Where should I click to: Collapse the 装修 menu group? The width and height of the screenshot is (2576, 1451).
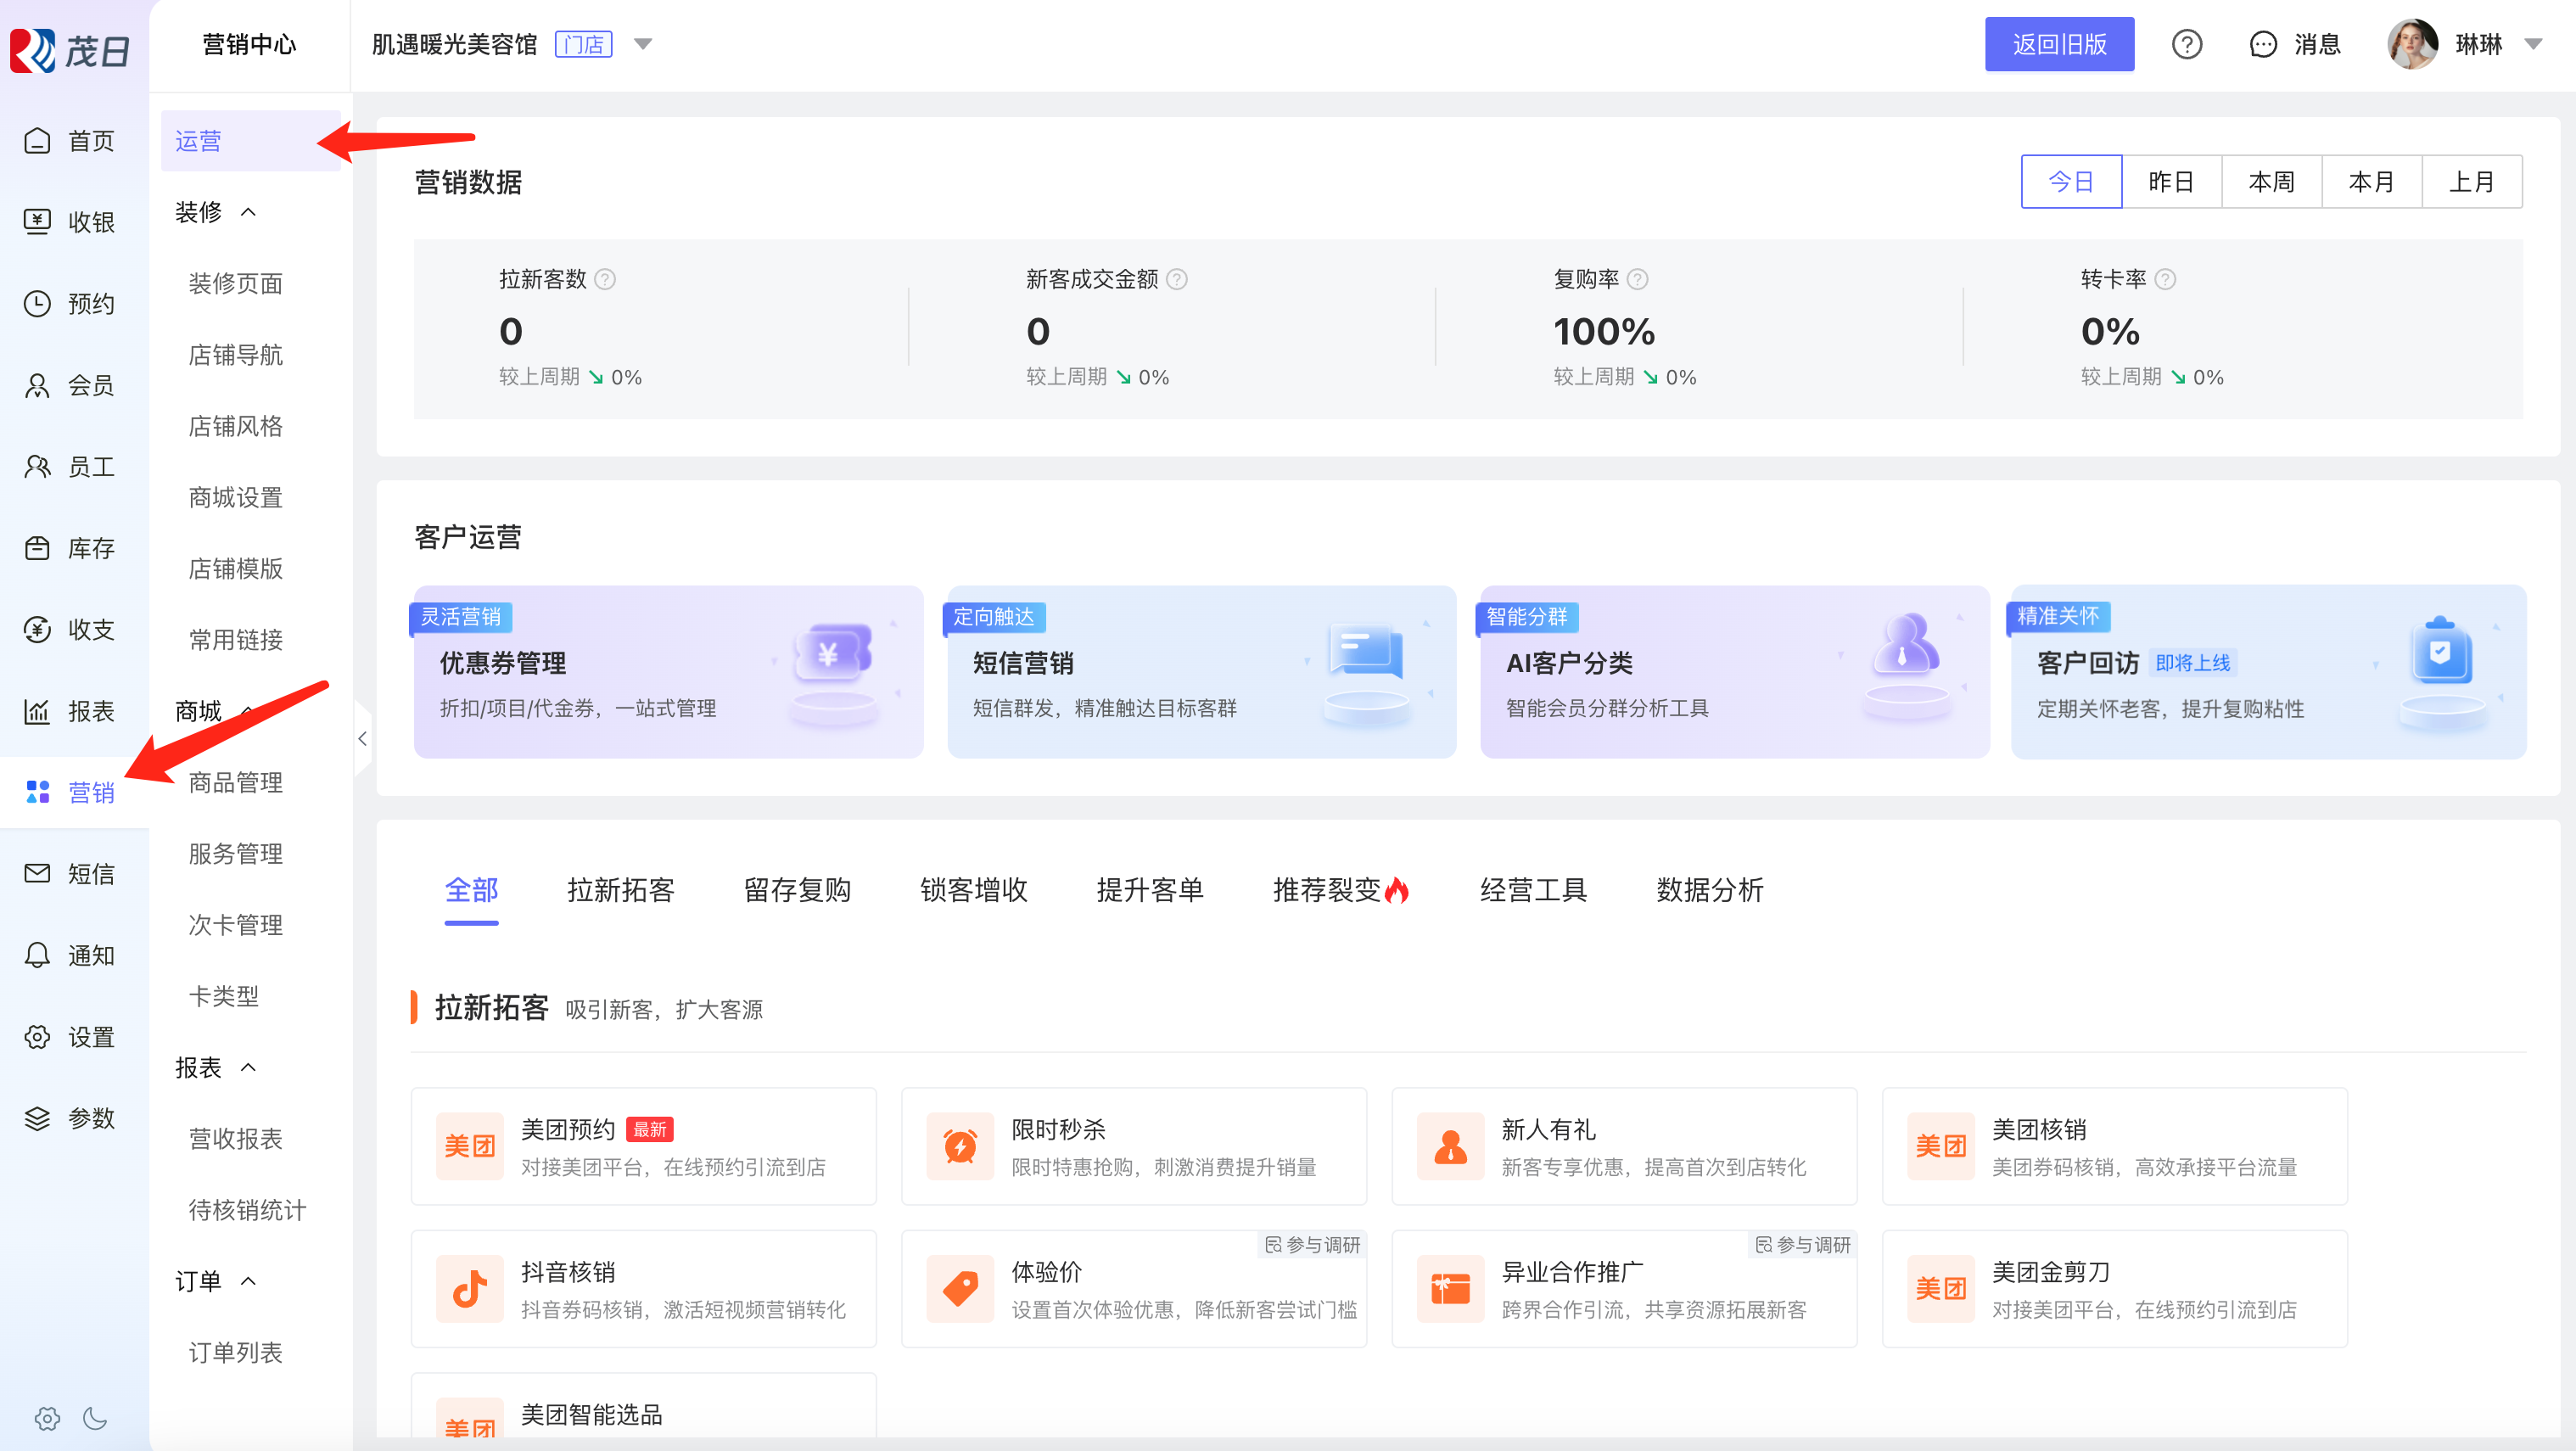coord(248,212)
